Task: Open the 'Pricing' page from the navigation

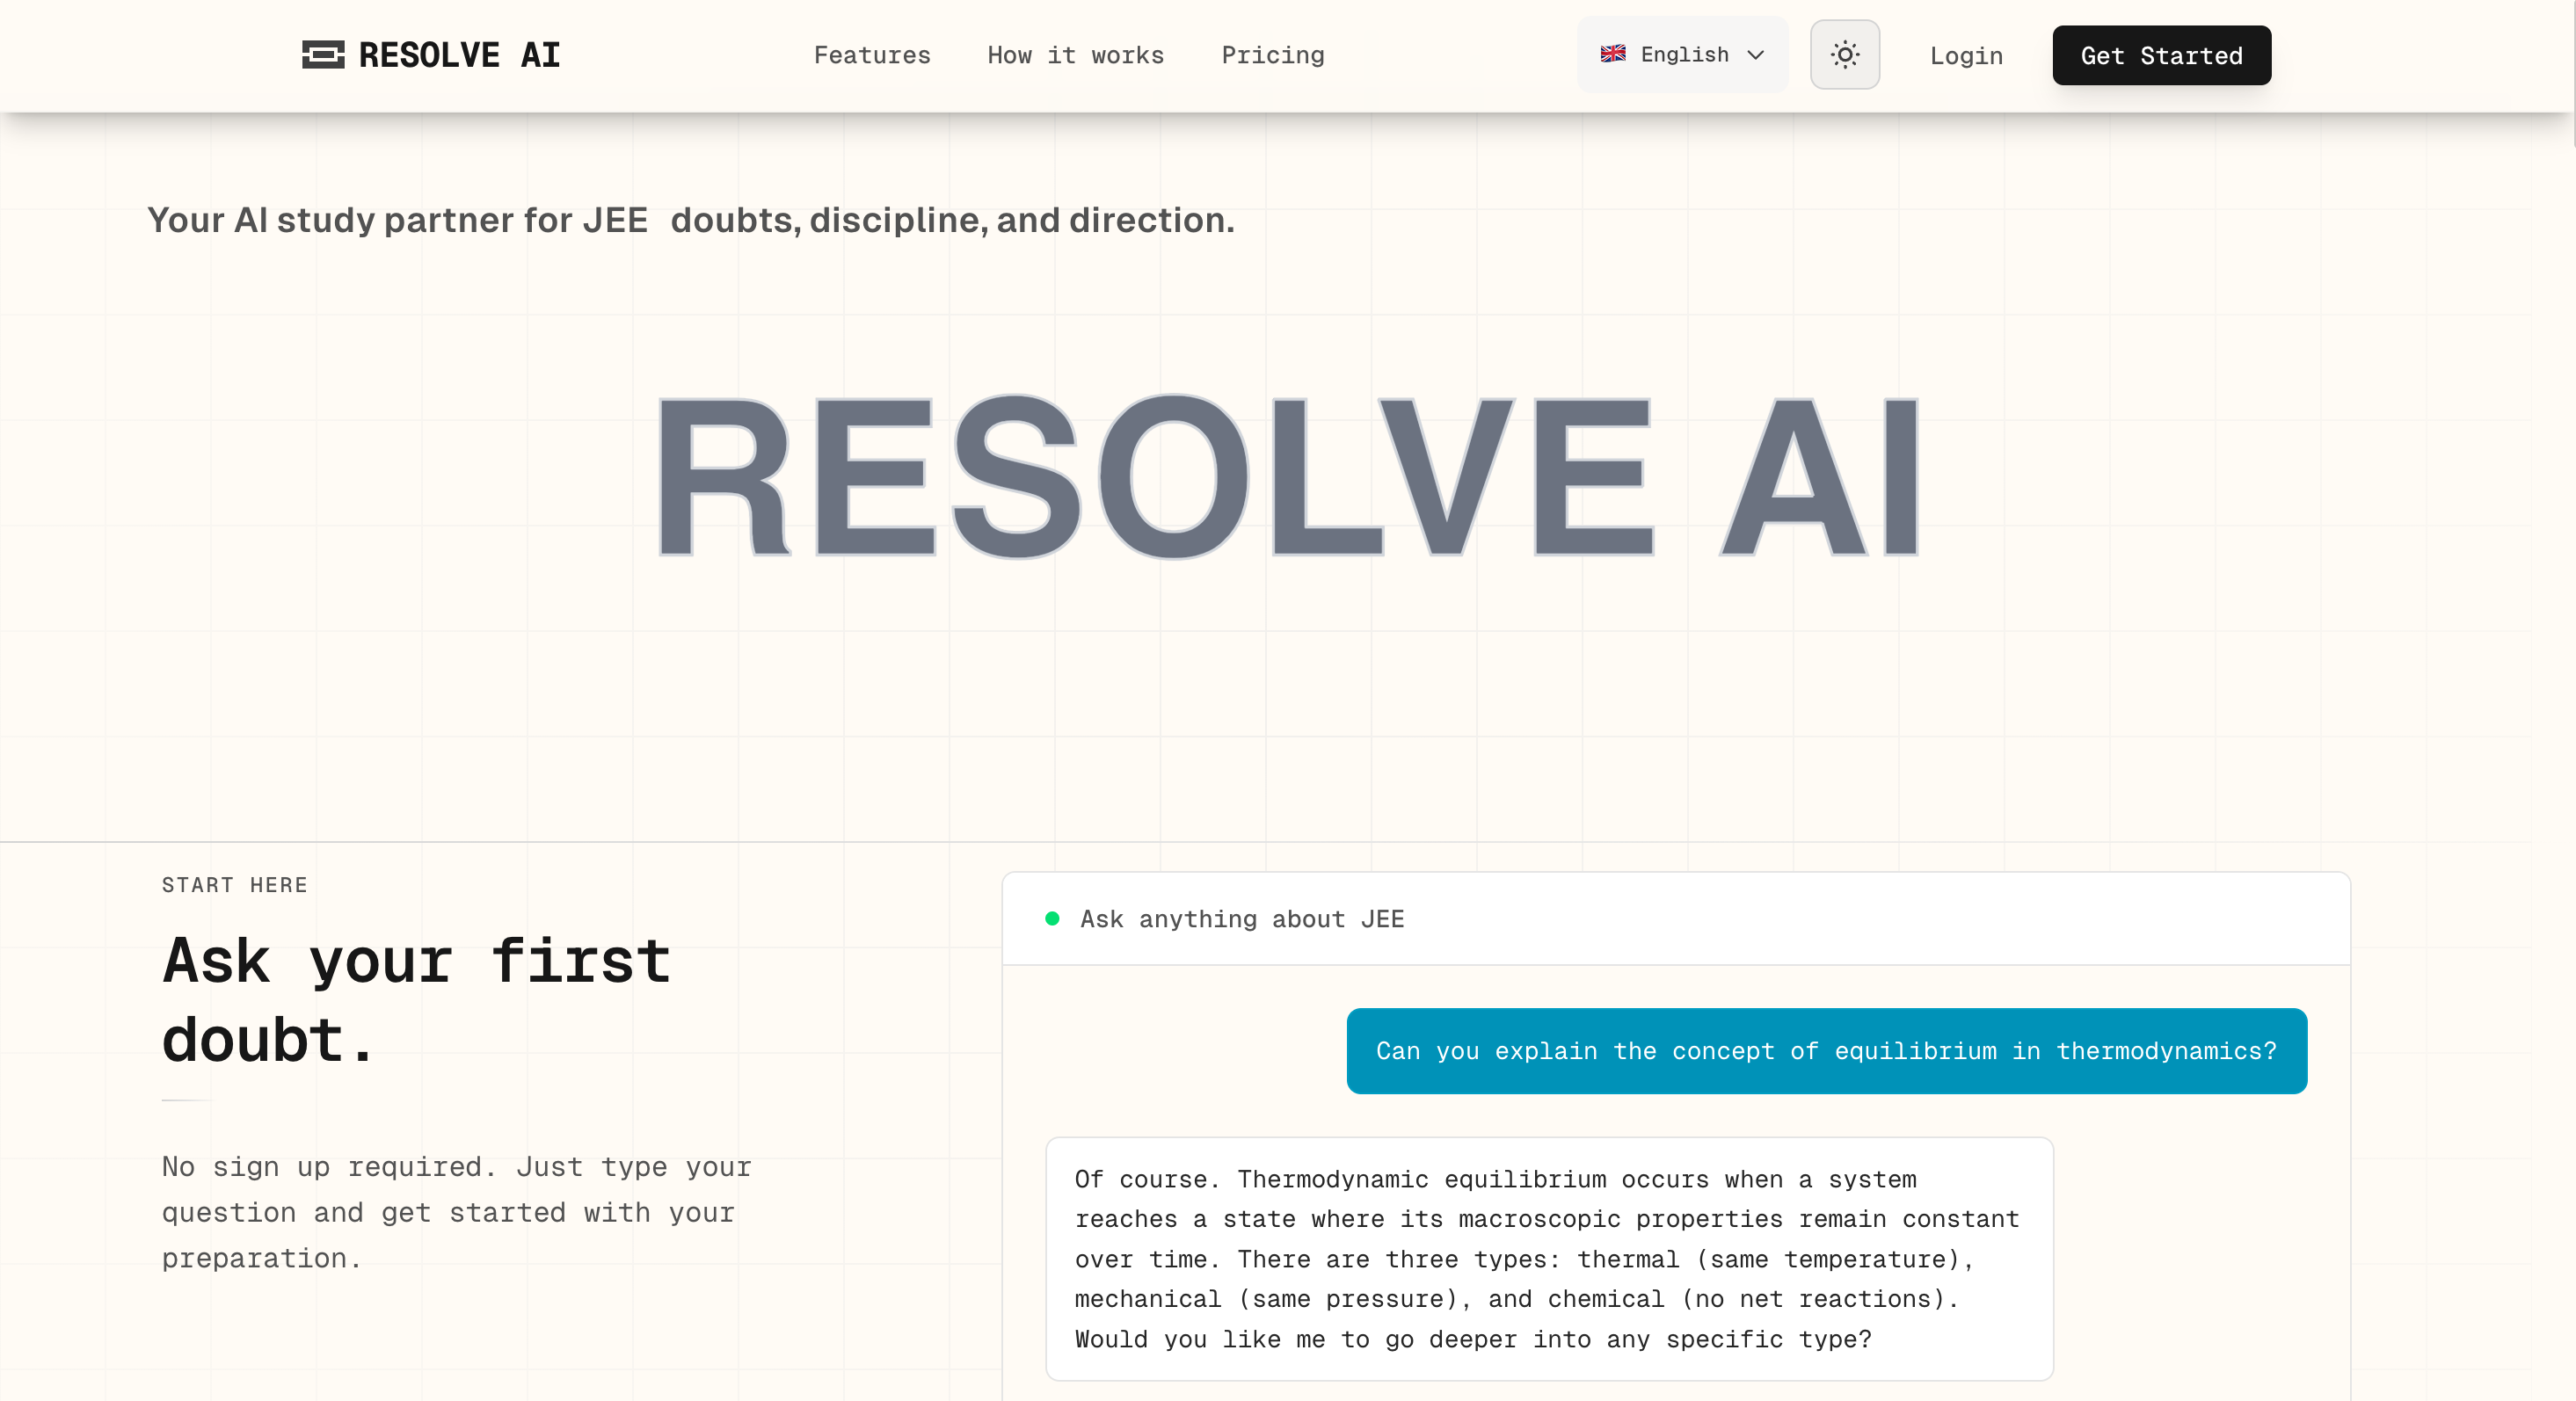Action: (1272, 55)
